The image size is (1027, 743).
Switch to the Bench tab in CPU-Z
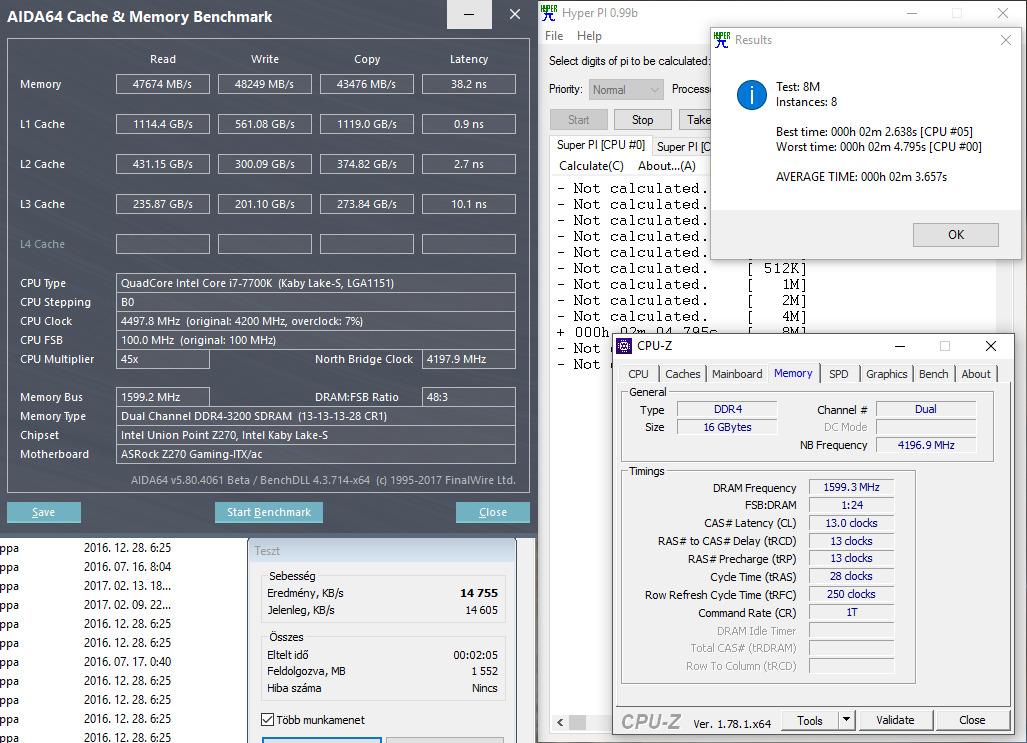933,373
